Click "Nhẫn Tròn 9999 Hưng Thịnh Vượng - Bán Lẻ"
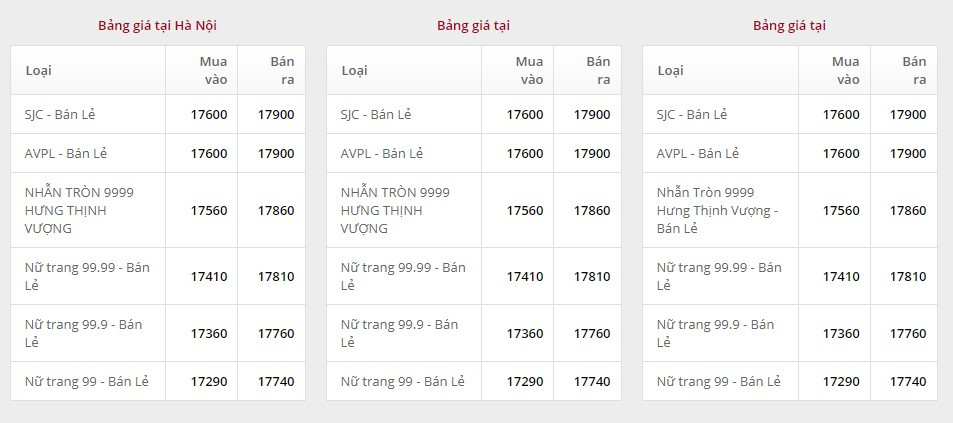Image resolution: width=953 pixels, height=423 pixels. tap(716, 210)
